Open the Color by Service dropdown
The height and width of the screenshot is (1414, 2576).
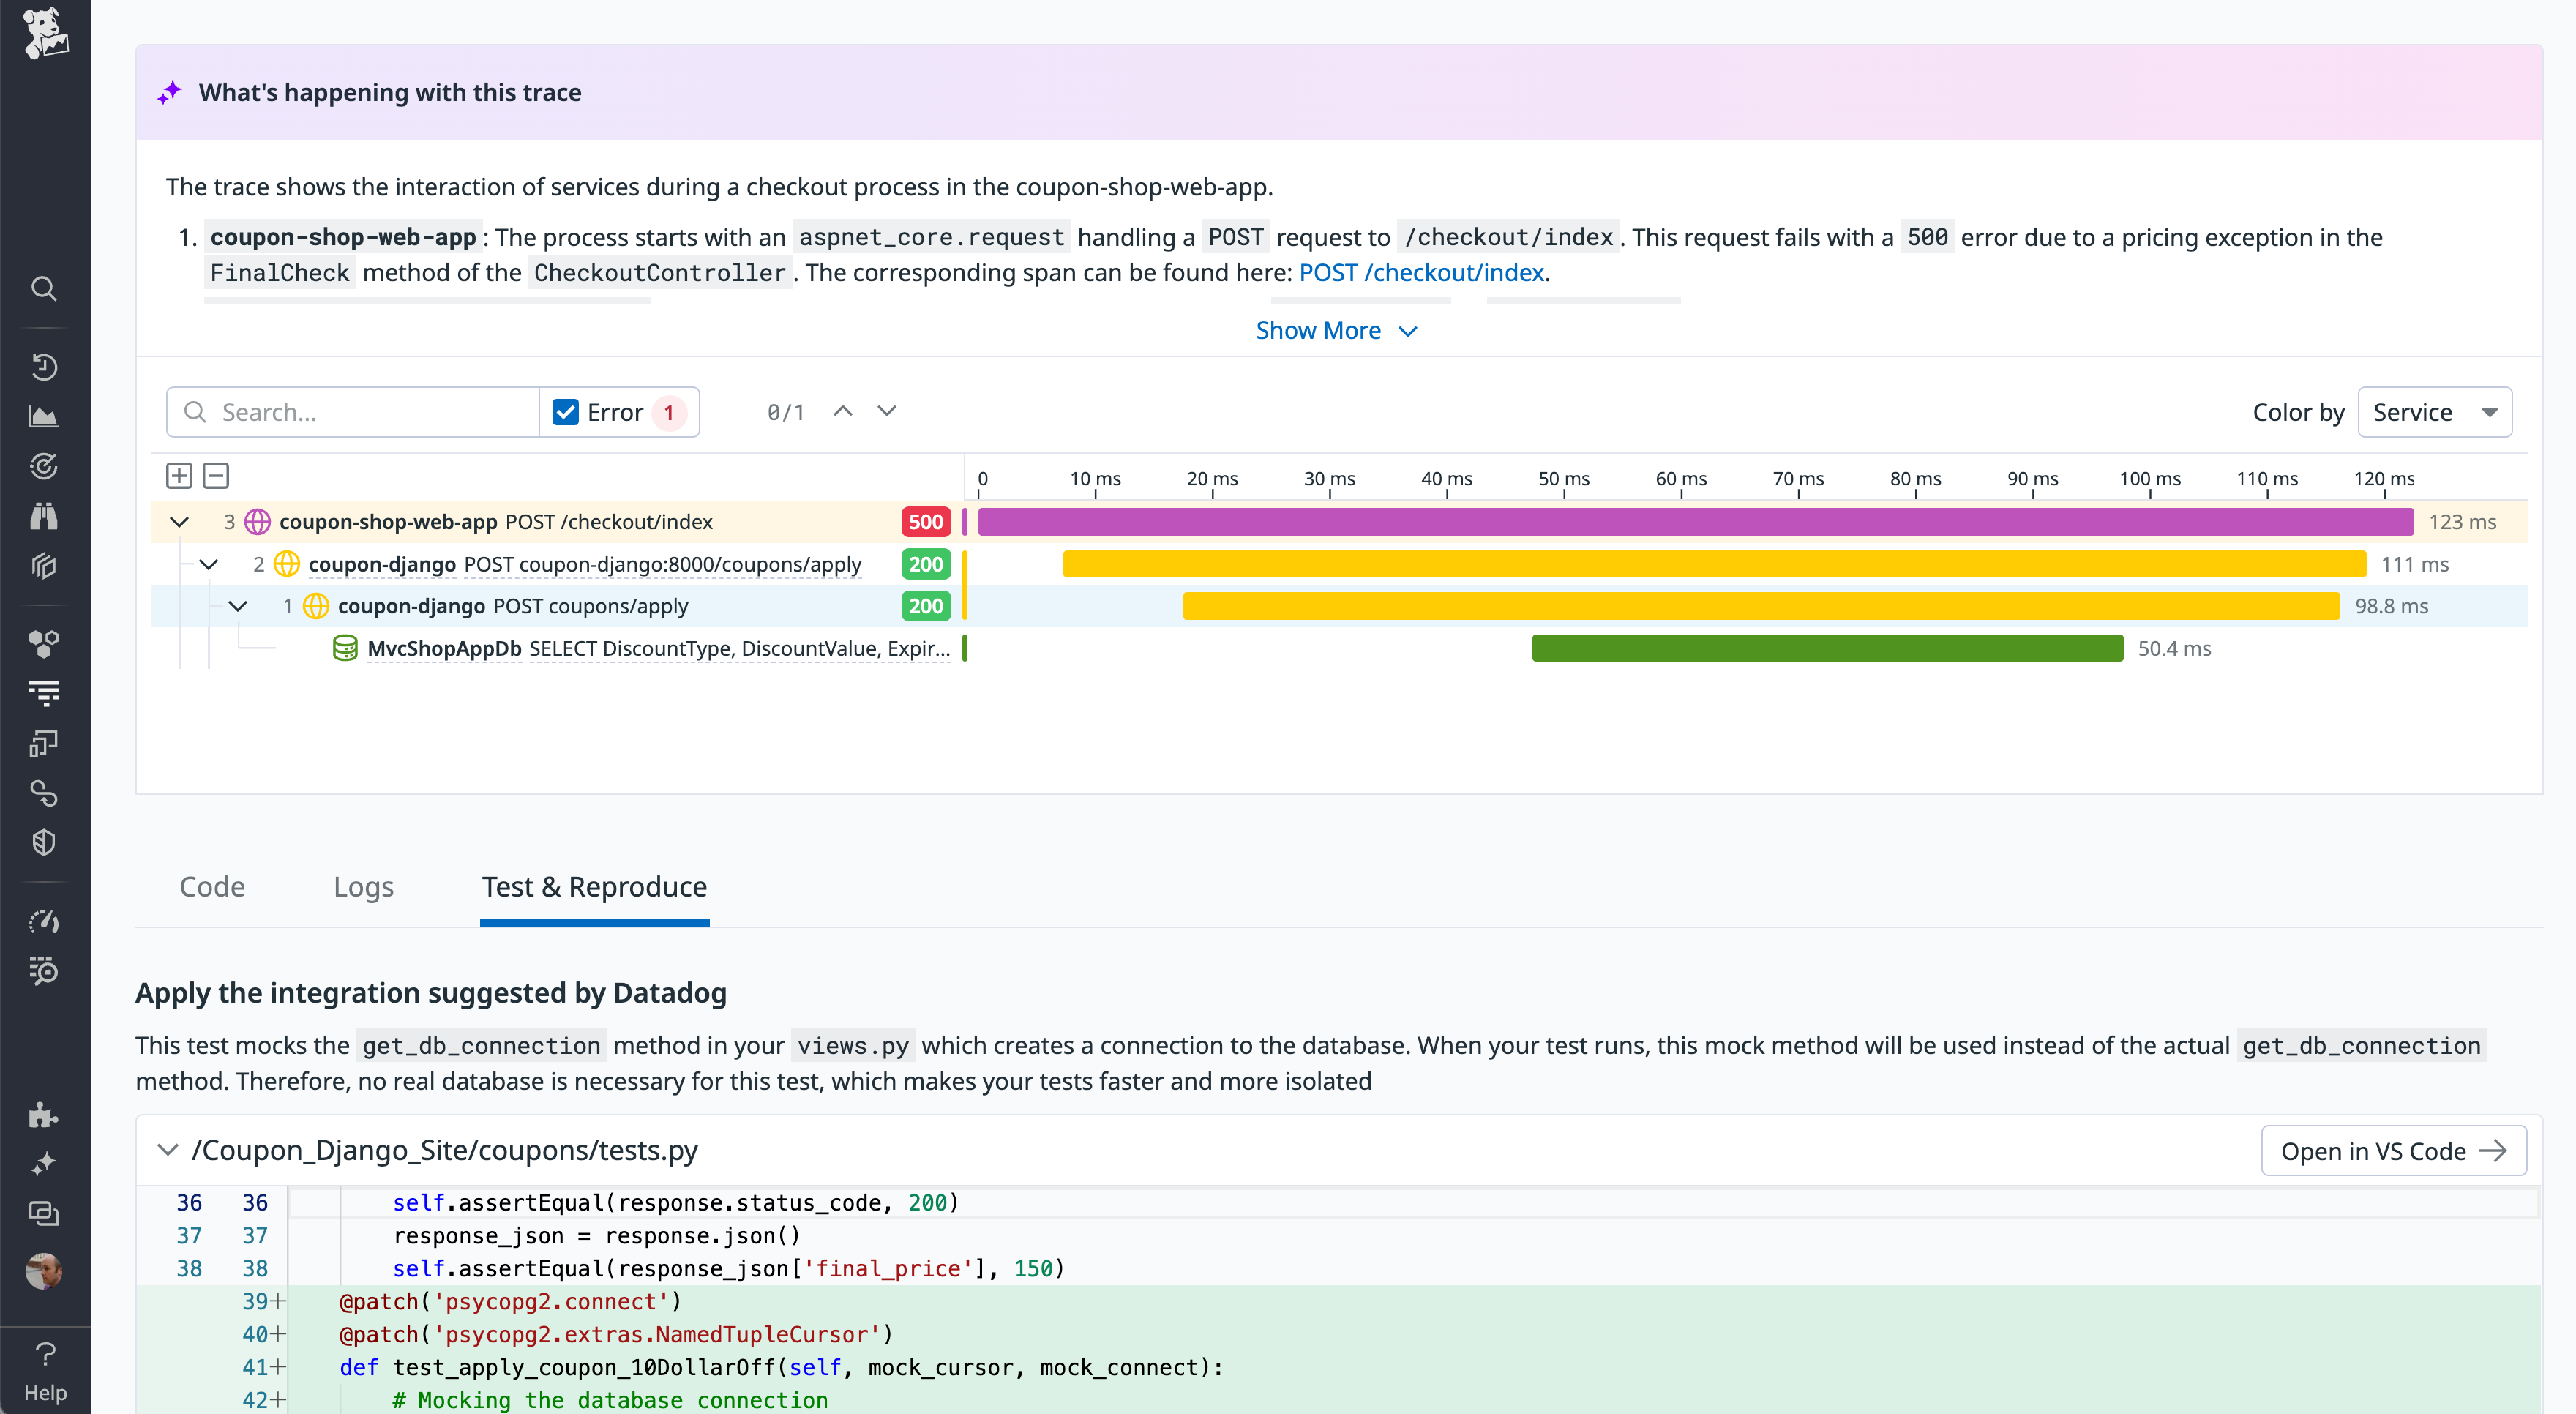pyautogui.click(x=2434, y=411)
